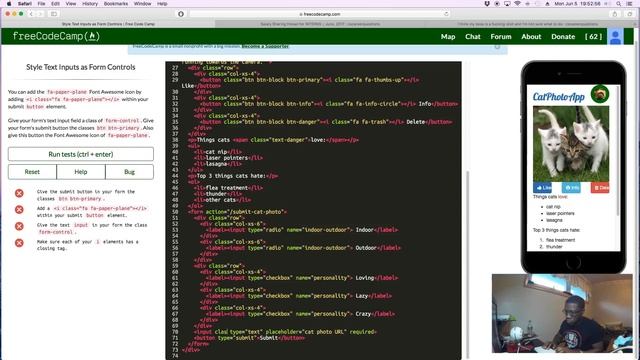This screenshot has height=360, width=640.
Task: Open the Chat nav link
Action: [473, 36]
